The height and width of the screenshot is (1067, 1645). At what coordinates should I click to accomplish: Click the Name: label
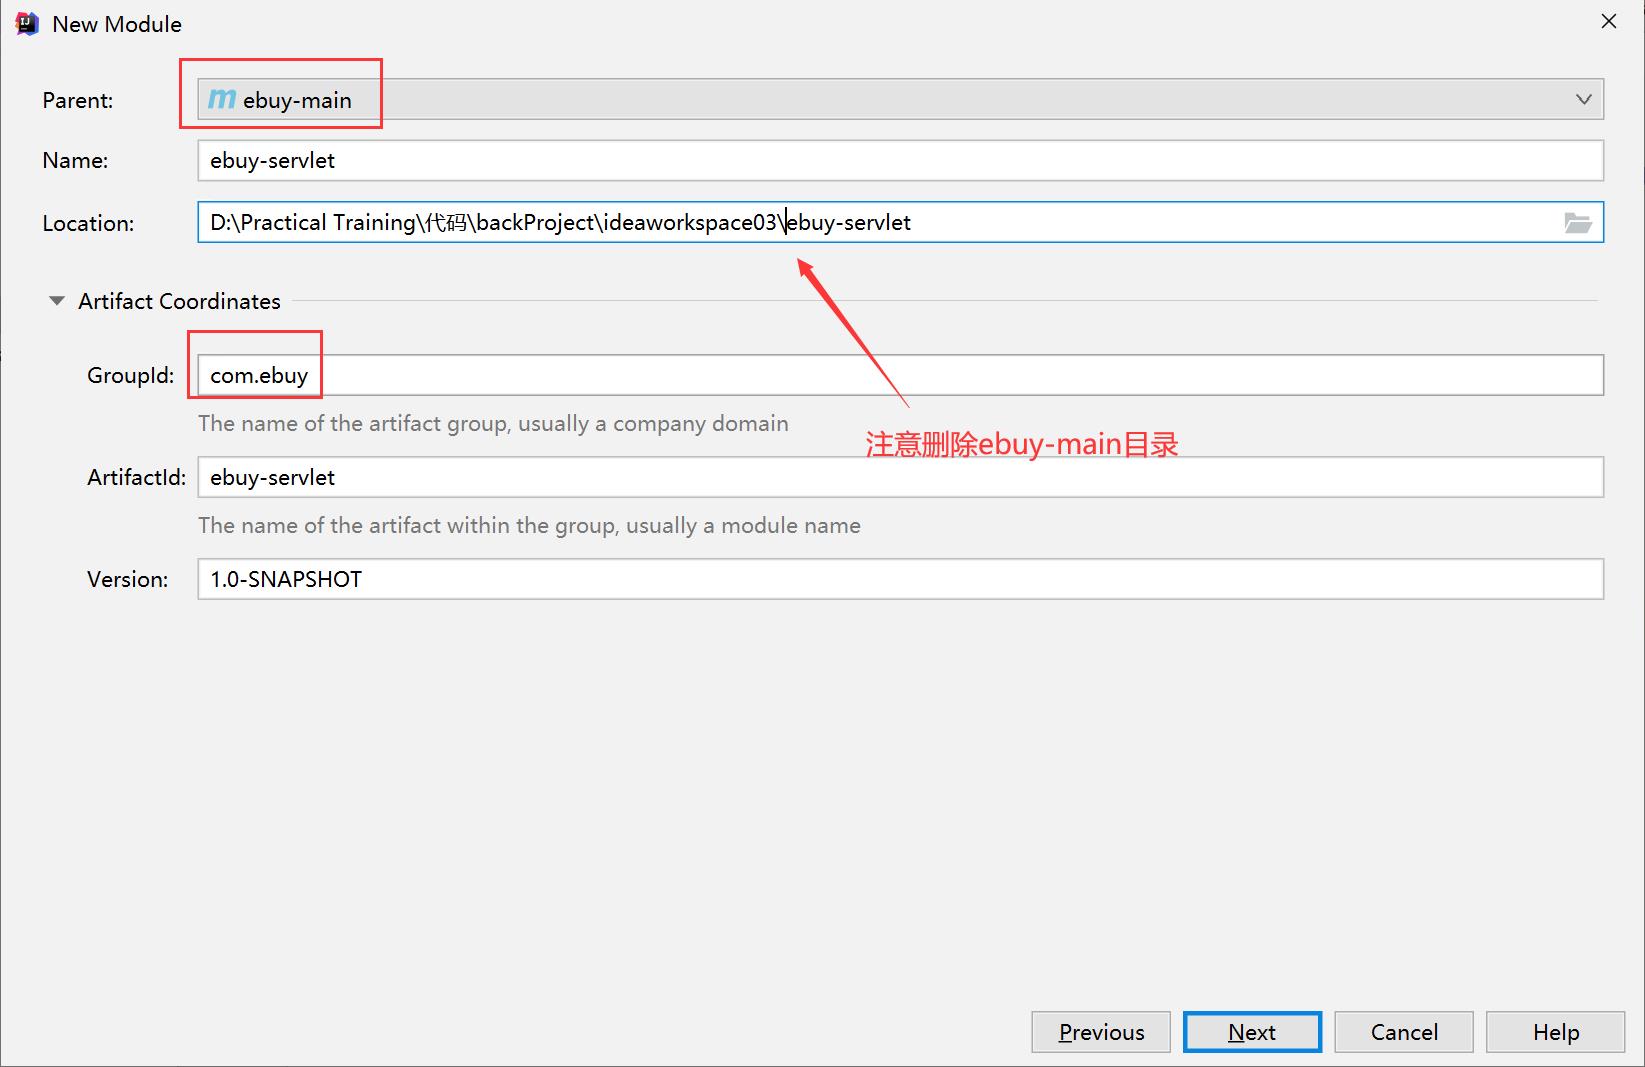75,160
